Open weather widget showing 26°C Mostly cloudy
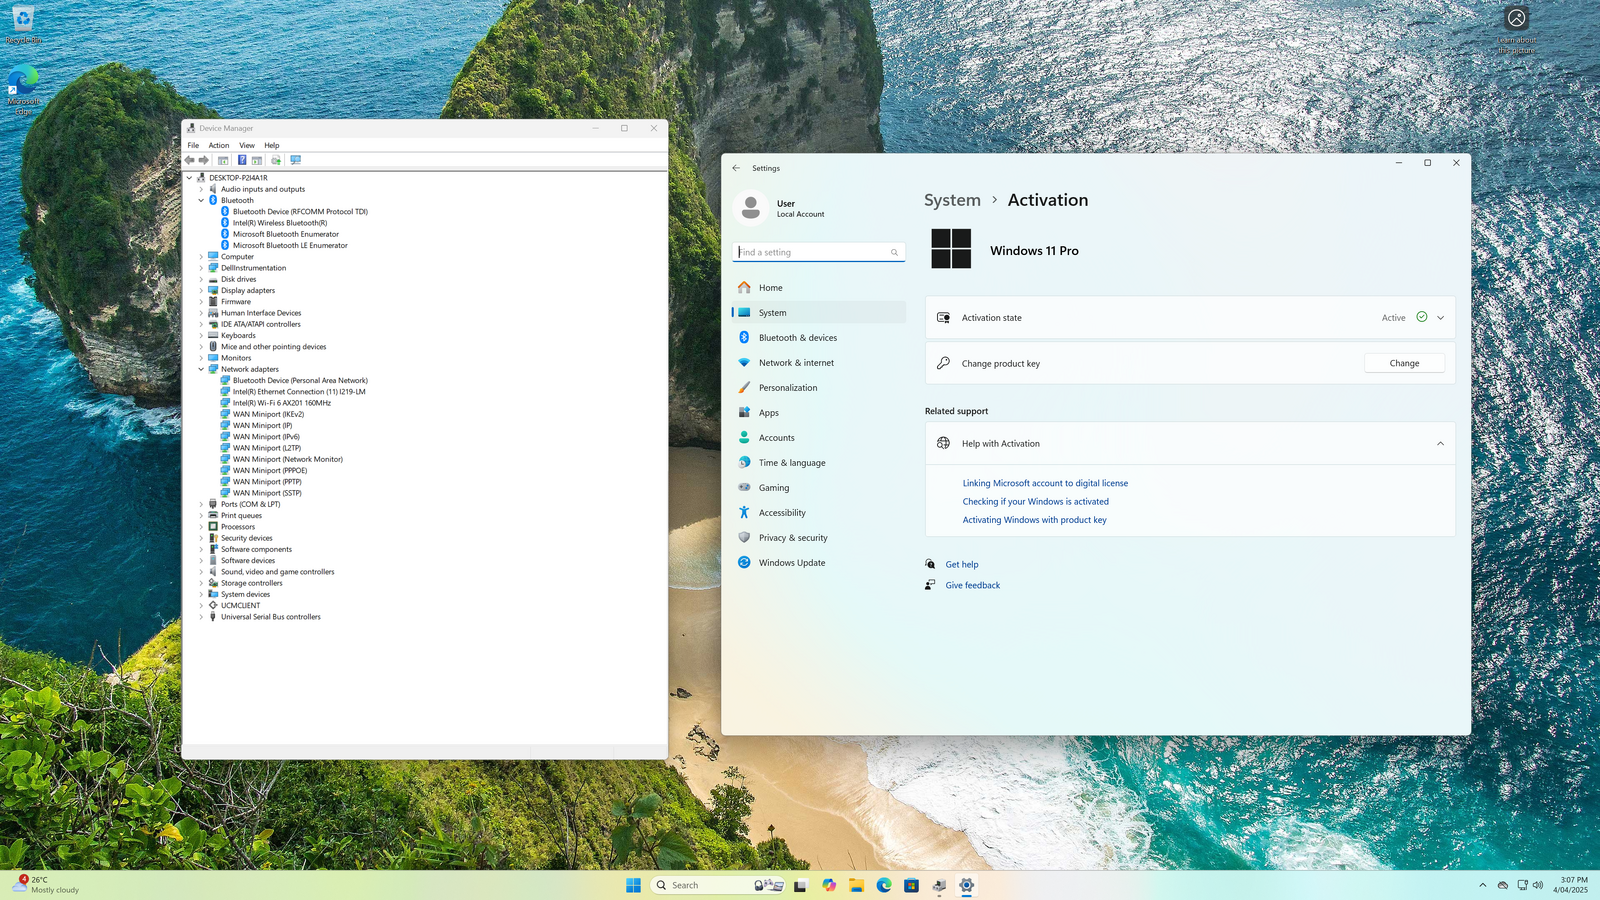The width and height of the screenshot is (1600, 900). pos(46,885)
